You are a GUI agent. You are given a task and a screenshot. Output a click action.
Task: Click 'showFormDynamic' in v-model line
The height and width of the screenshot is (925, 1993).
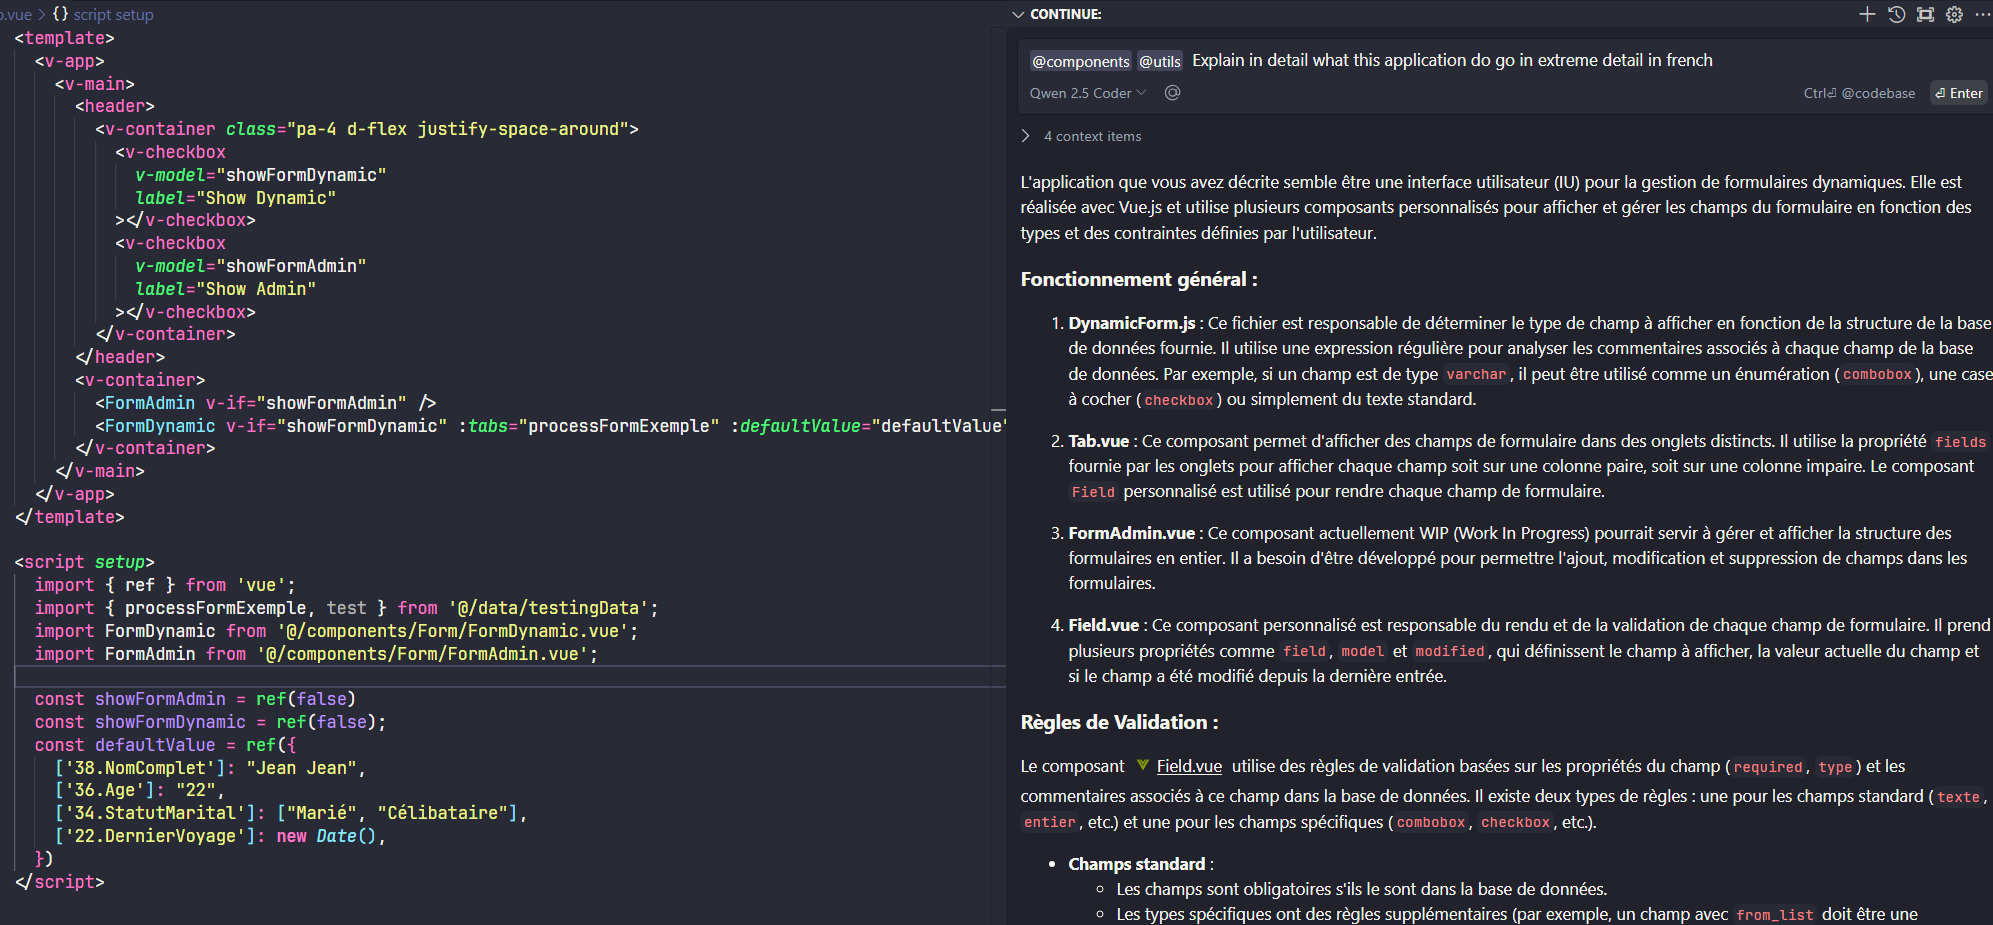coord(301,175)
